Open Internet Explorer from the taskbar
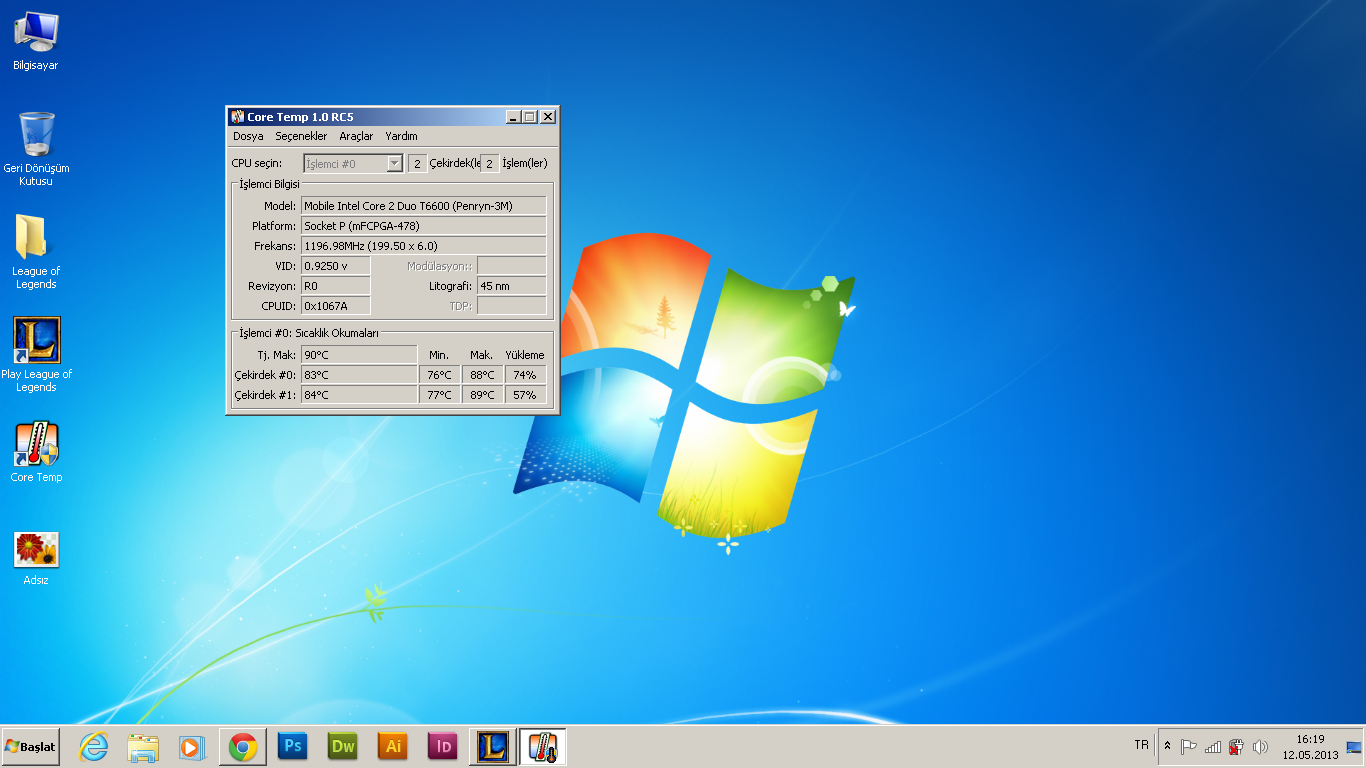 (x=94, y=746)
